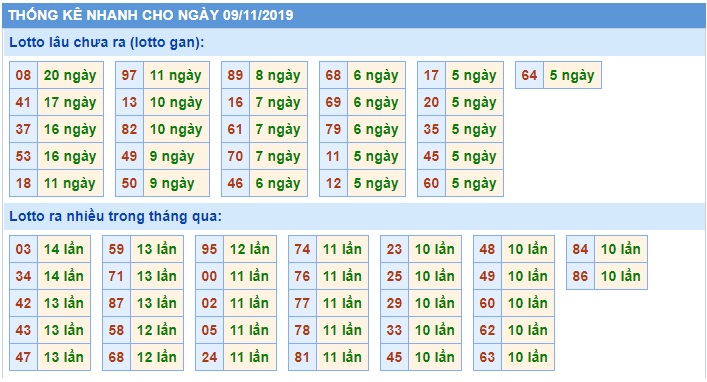
Task: Select number cell 03
Action: 23,249
